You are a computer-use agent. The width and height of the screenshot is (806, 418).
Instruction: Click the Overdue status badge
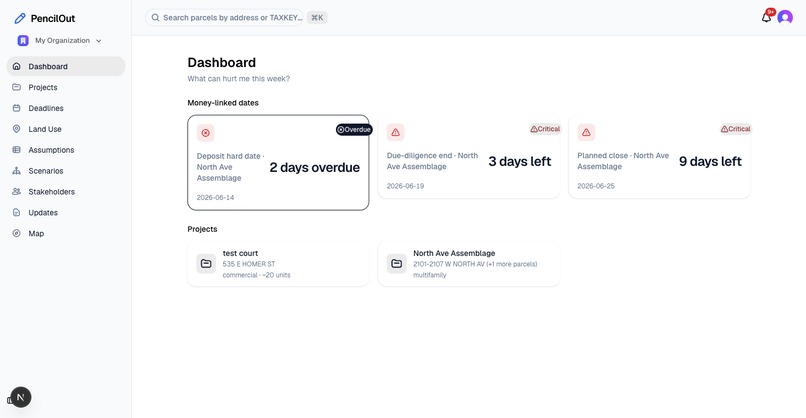click(354, 130)
